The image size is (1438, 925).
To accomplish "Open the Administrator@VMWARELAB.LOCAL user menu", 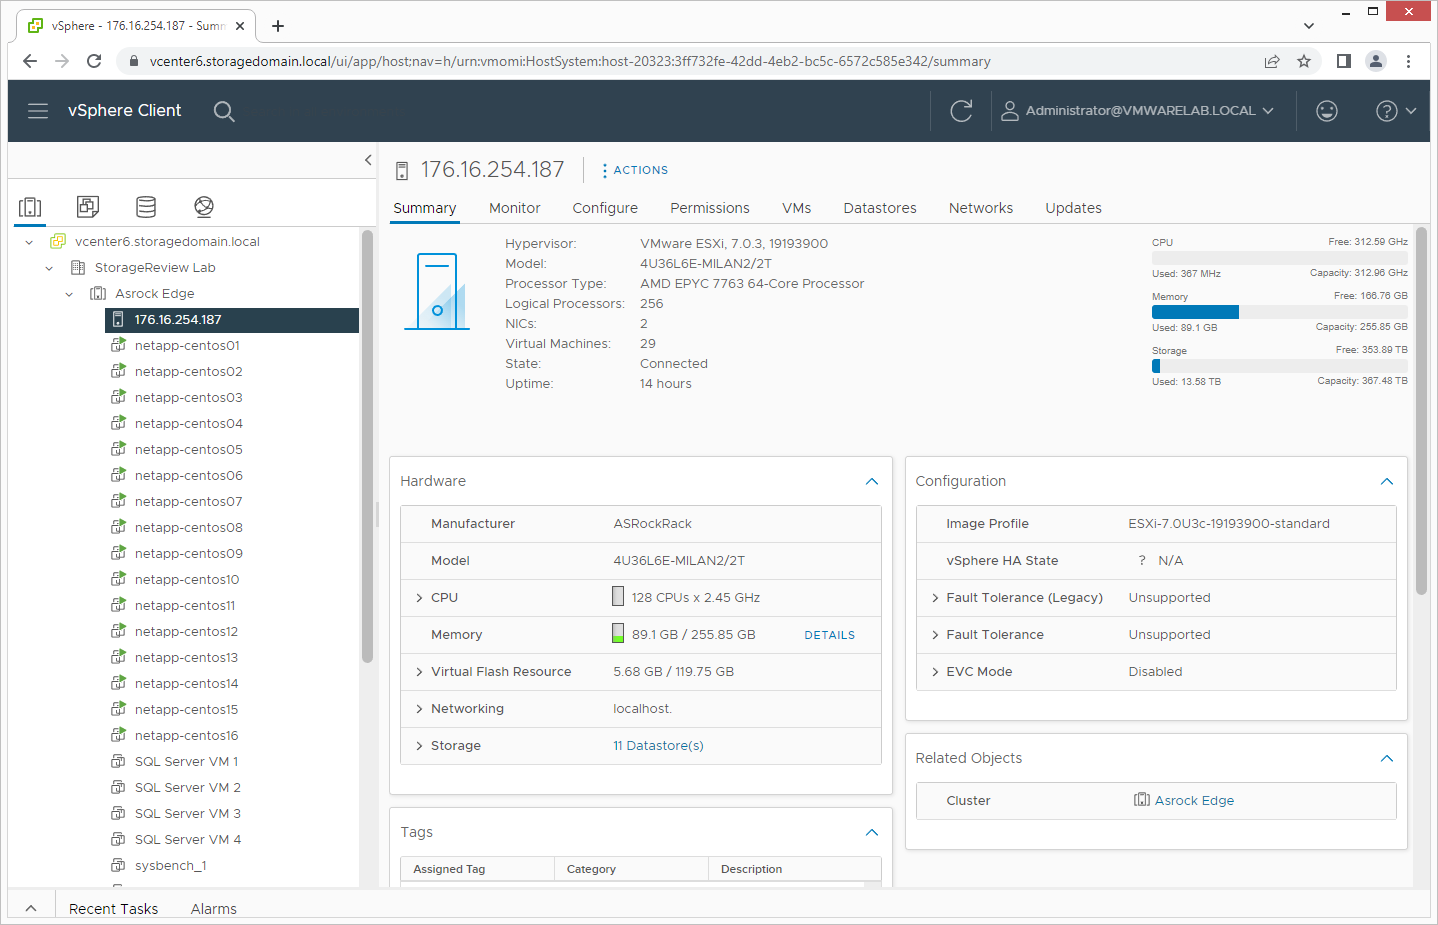I will (1138, 111).
